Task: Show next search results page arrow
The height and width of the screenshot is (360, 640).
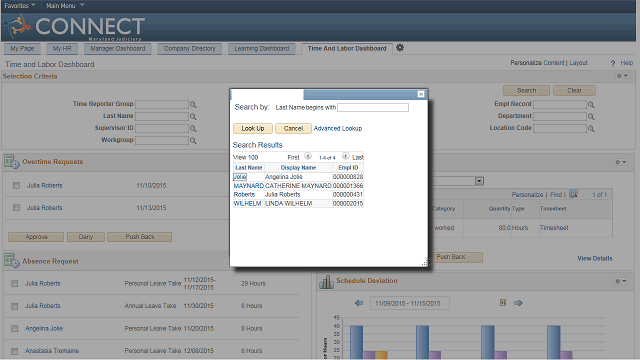Action: pyautogui.click(x=345, y=156)
